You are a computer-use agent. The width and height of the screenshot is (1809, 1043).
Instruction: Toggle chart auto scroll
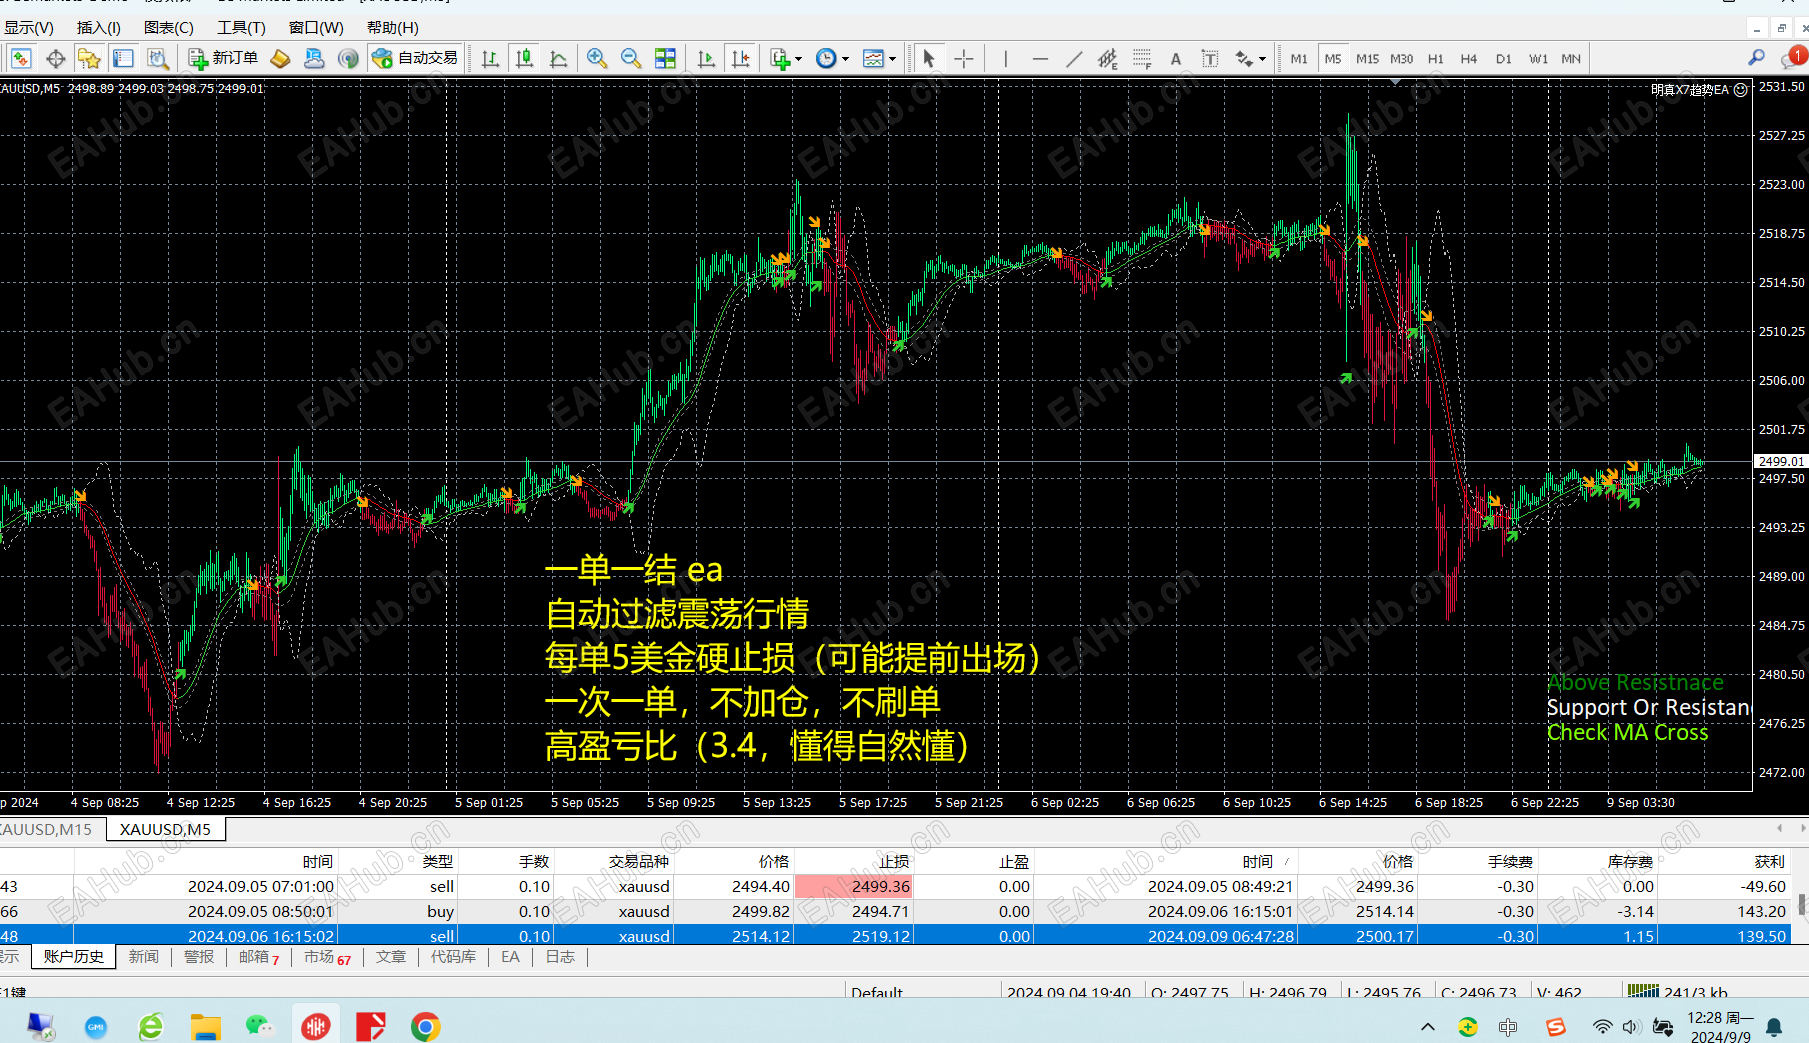(x=706, y=59)
